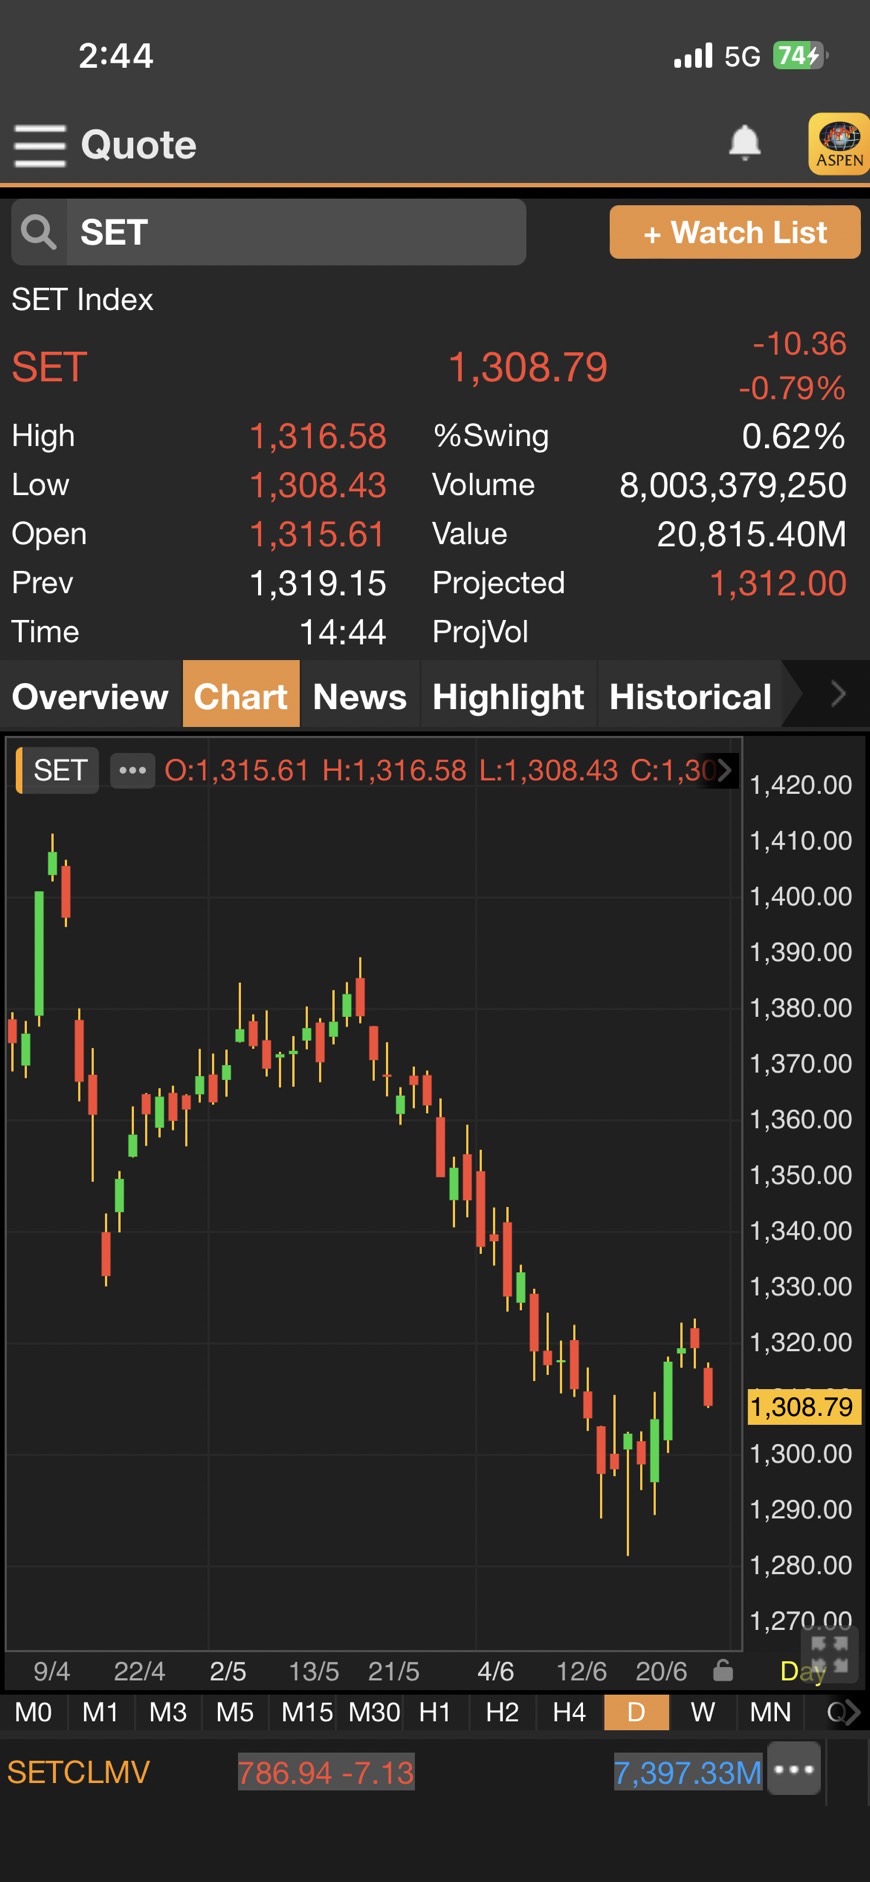Select monthly MN timeframe

point(770,1712)
